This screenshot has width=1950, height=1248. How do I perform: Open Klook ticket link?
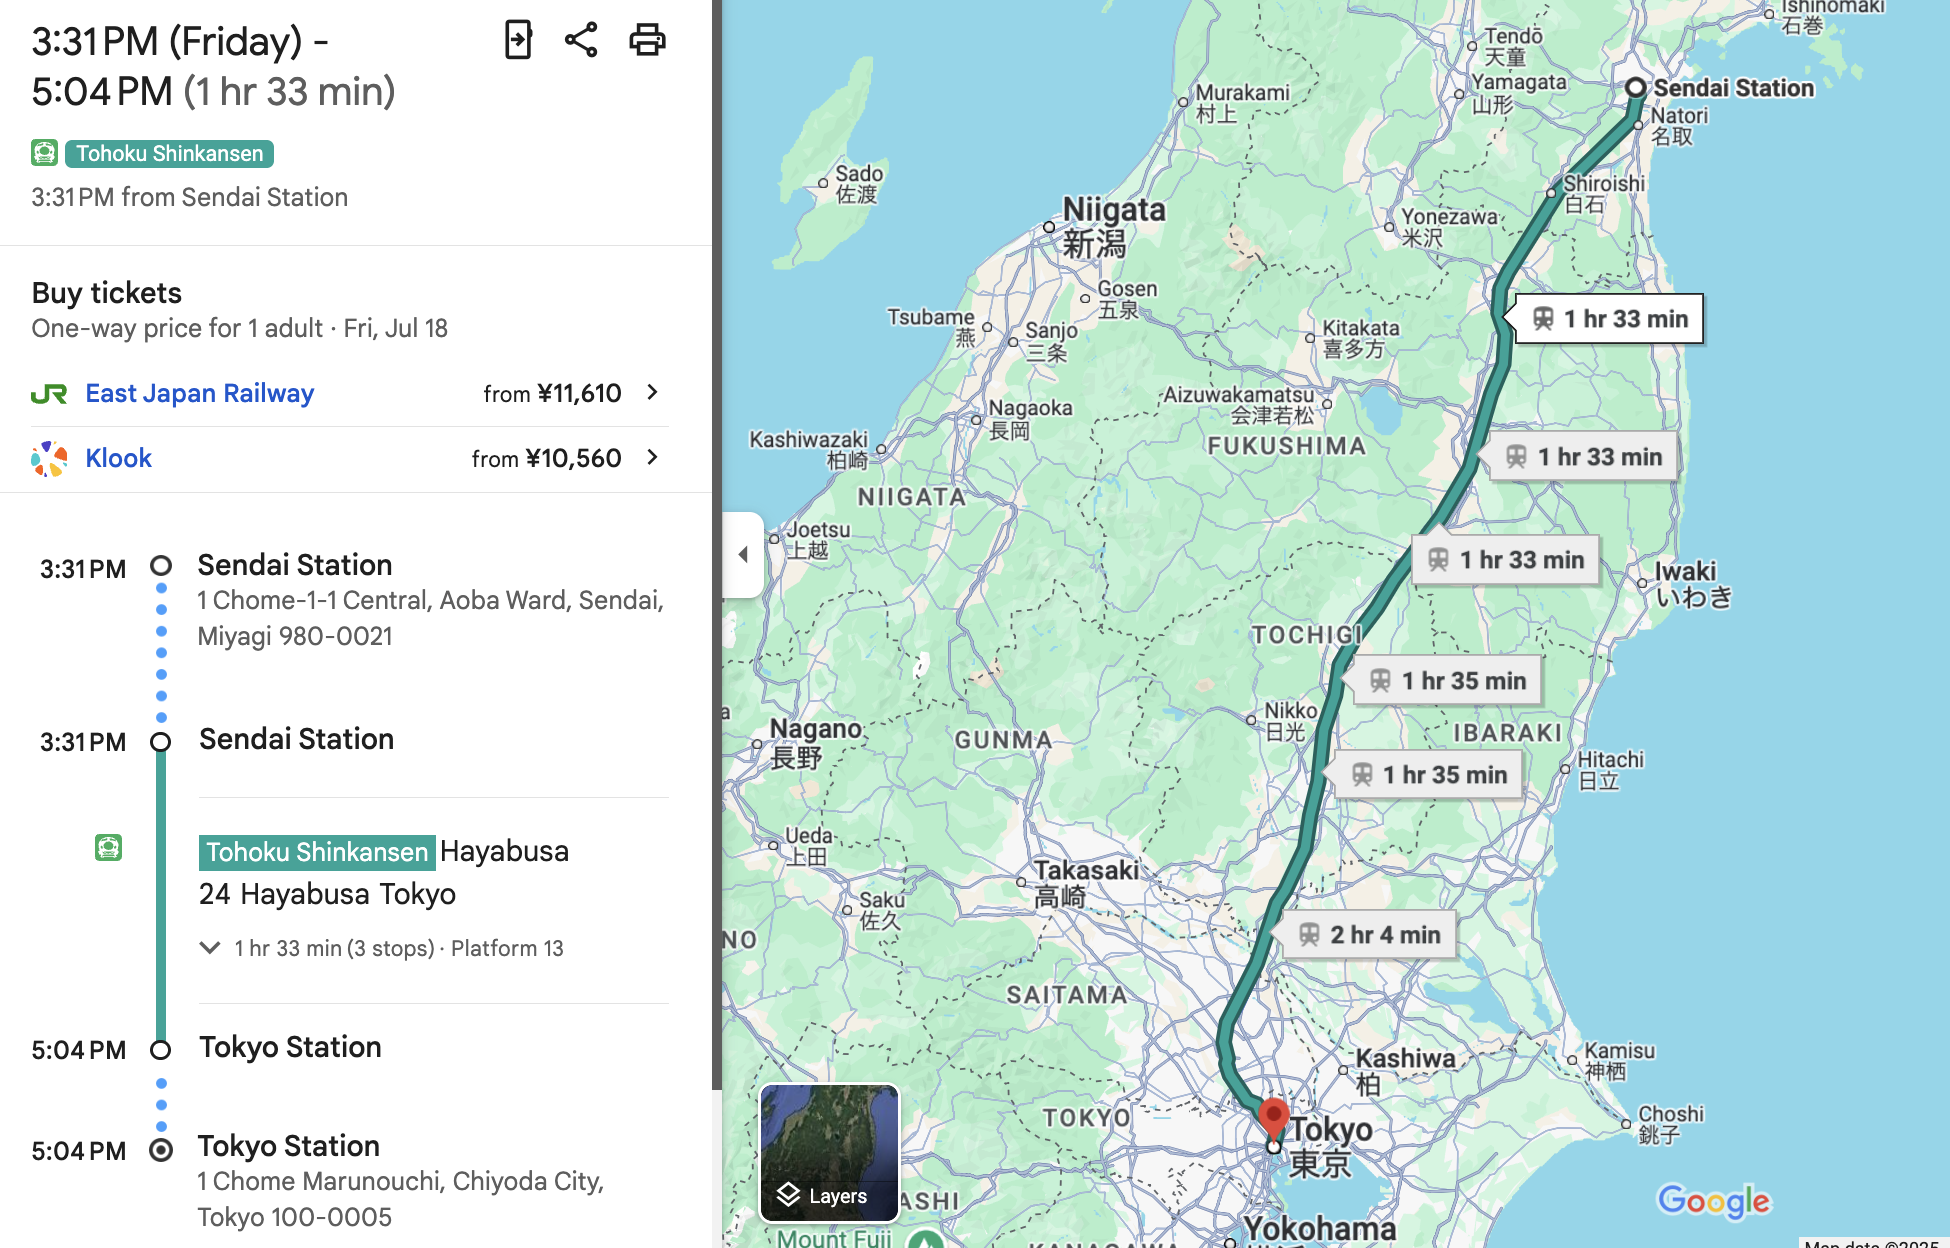point(118,458)
